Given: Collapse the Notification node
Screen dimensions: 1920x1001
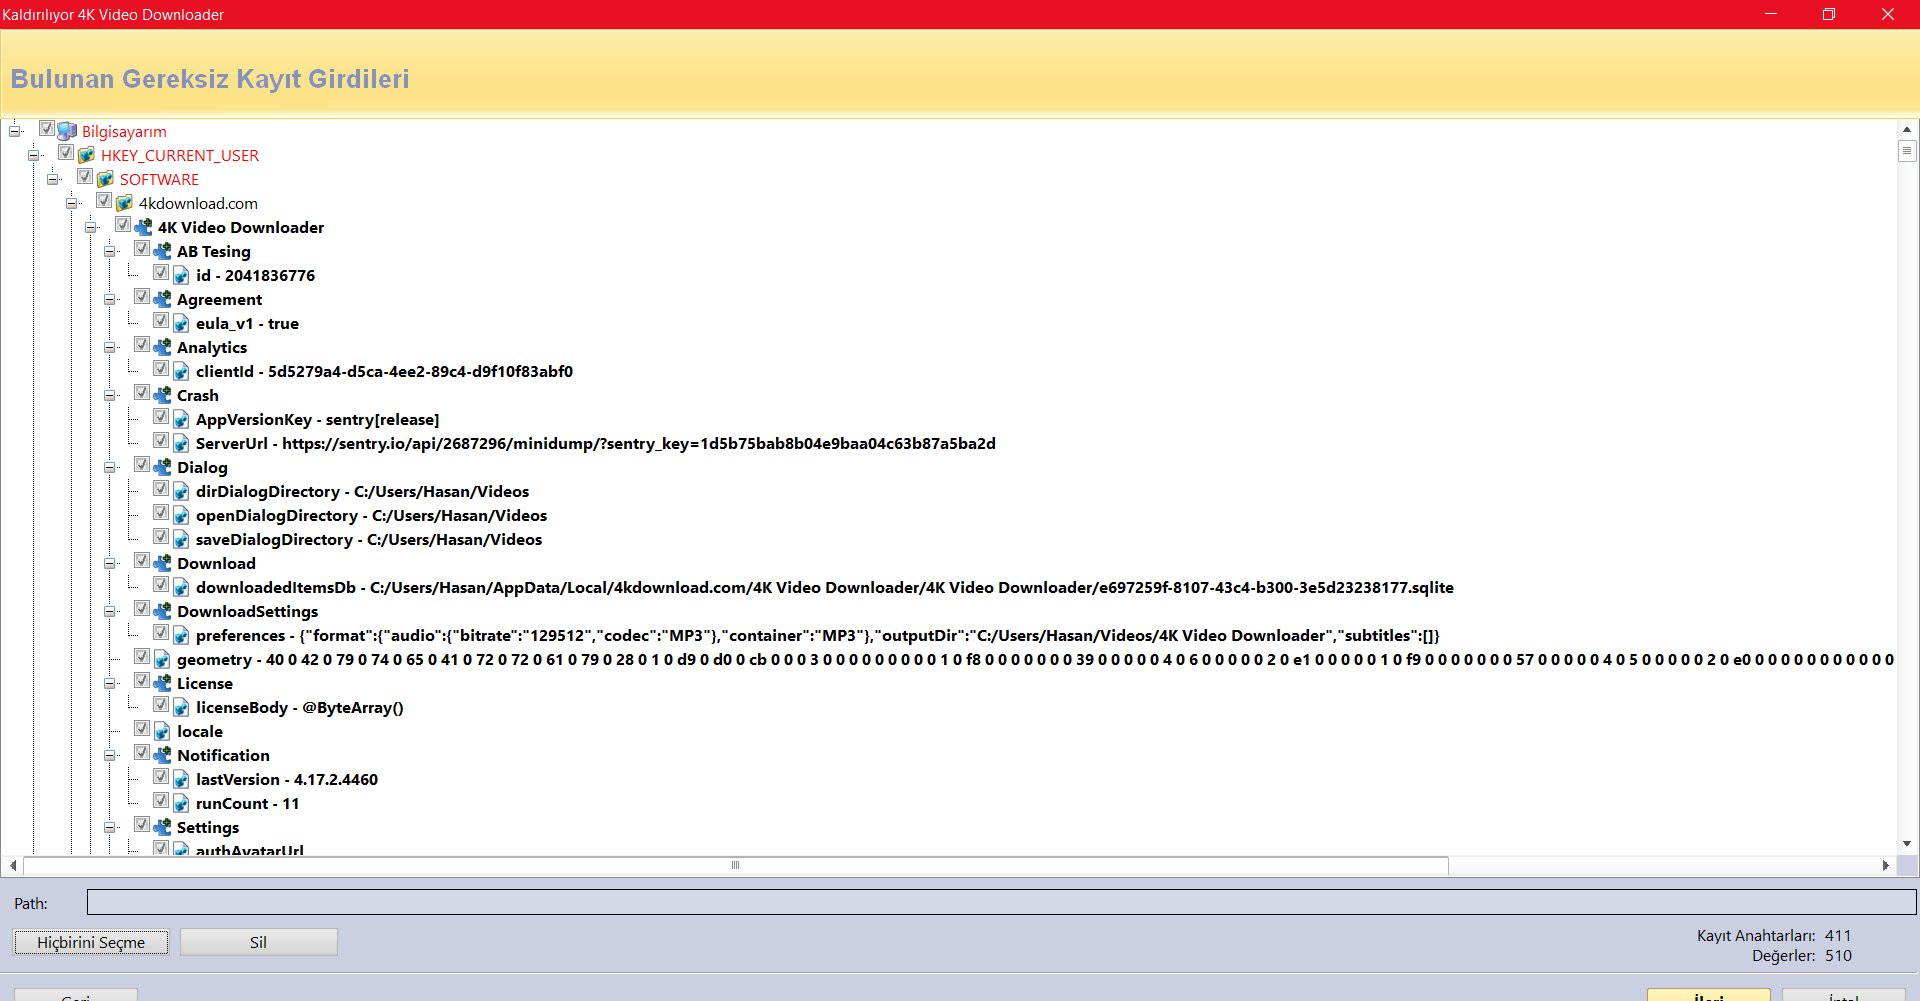Looking at the screenshot, I should [110, 755].
